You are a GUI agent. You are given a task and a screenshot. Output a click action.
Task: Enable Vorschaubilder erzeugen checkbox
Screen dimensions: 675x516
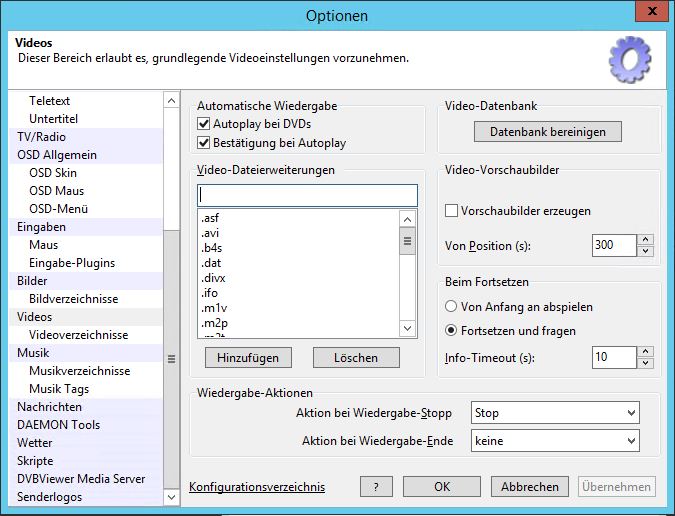click(451, 211)
